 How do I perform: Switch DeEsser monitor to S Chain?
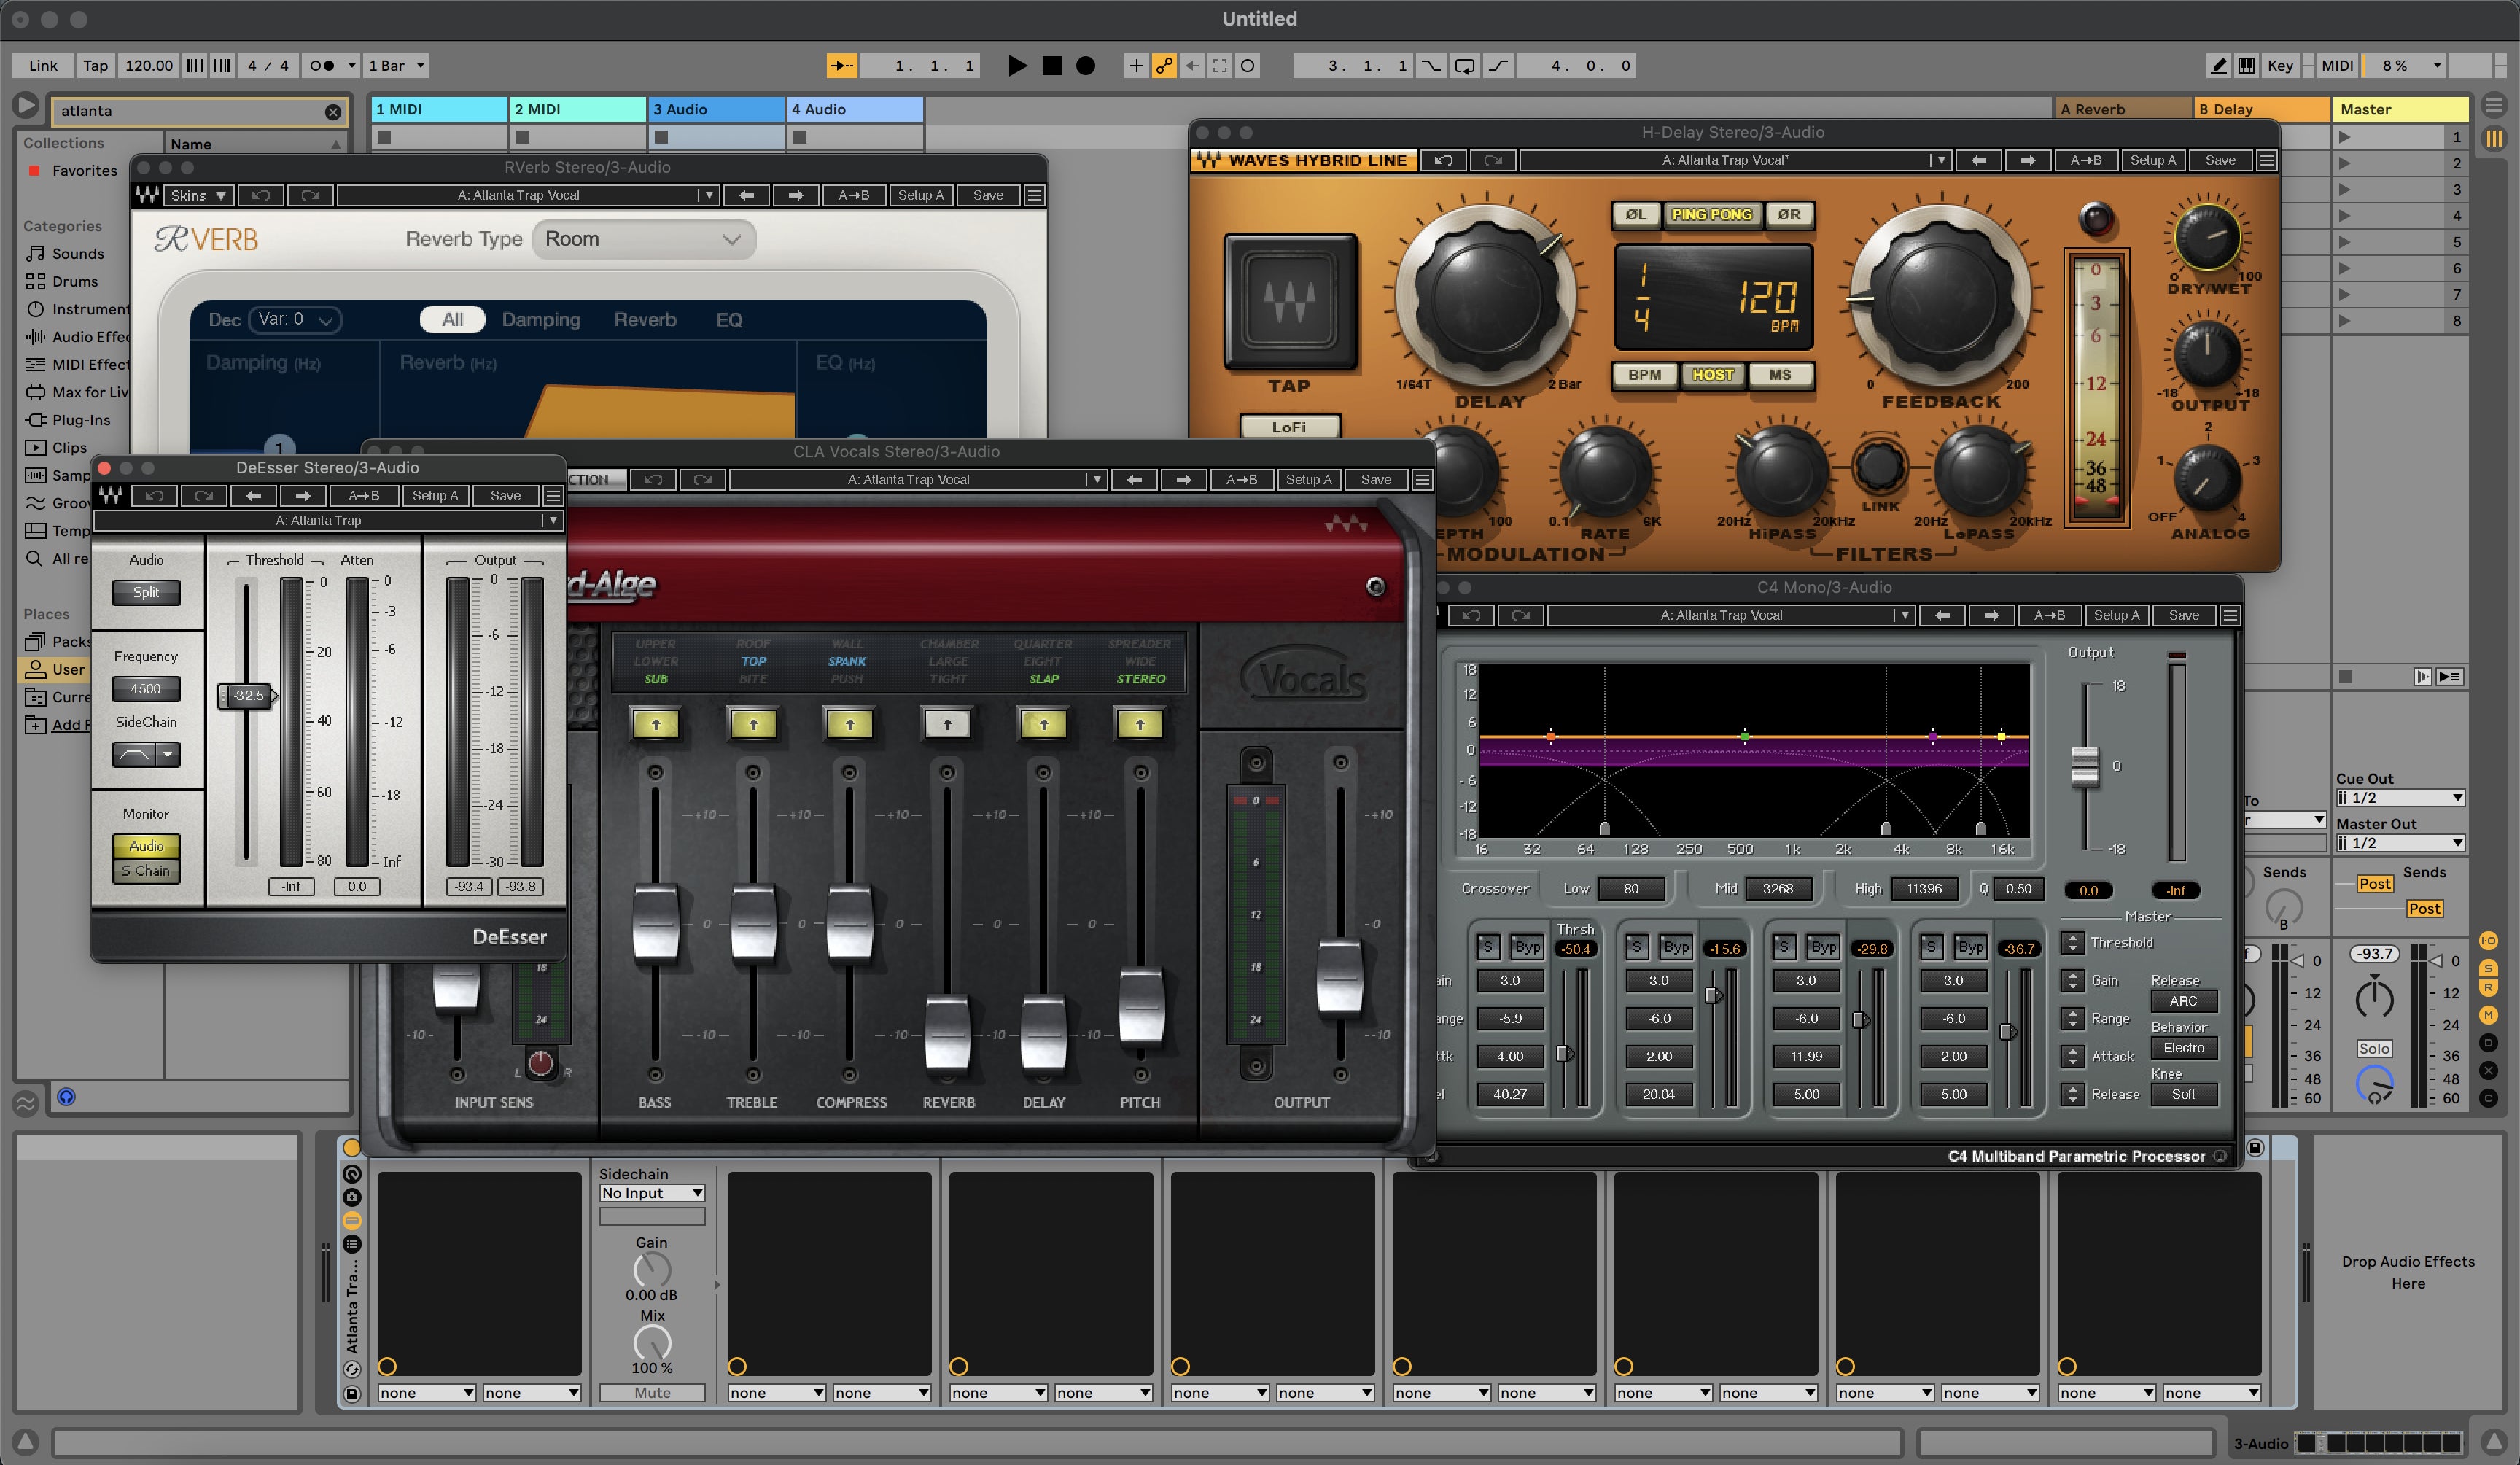pos(146,871)
